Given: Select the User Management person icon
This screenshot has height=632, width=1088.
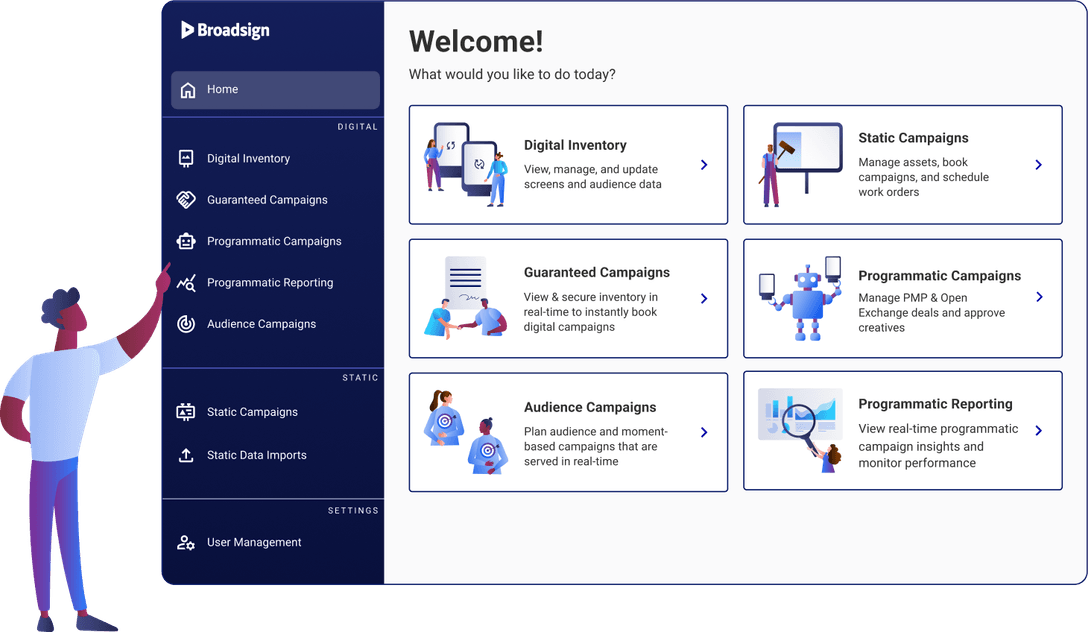Looking at the screenshot, I should coord(186,542).
